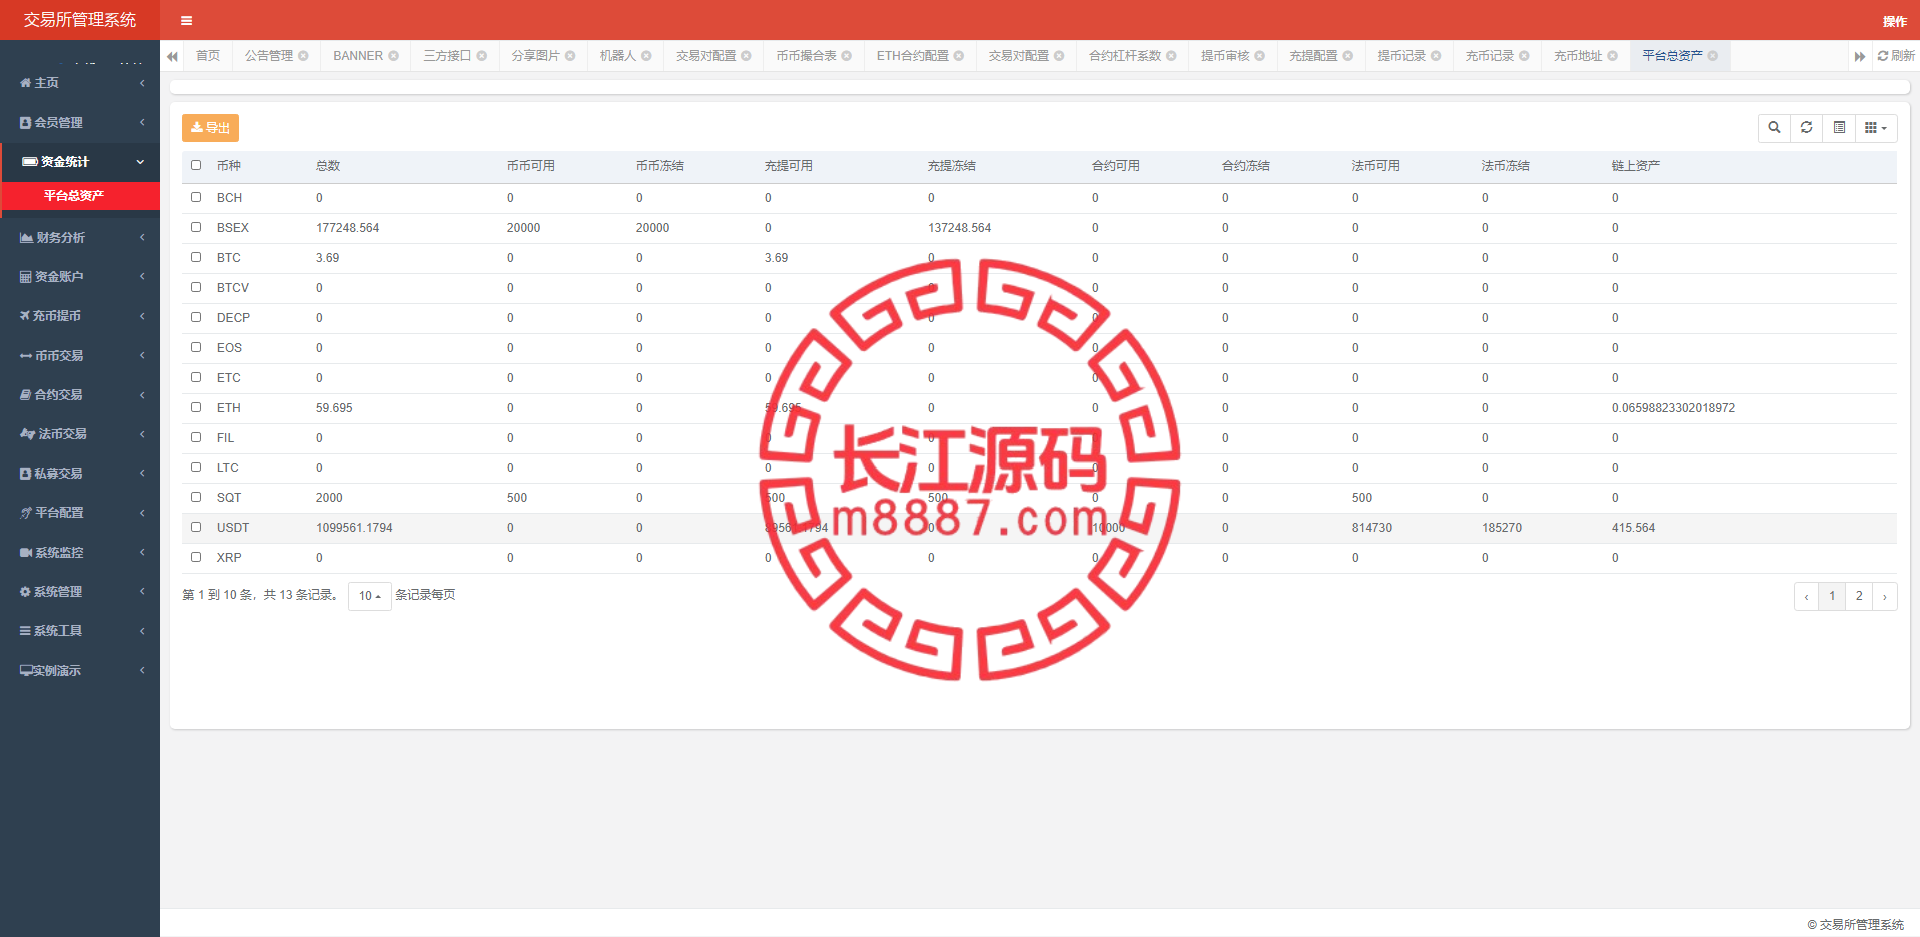Go to pagination page 2
The height and width of the screenshot is (937, 1920).
1859,596
